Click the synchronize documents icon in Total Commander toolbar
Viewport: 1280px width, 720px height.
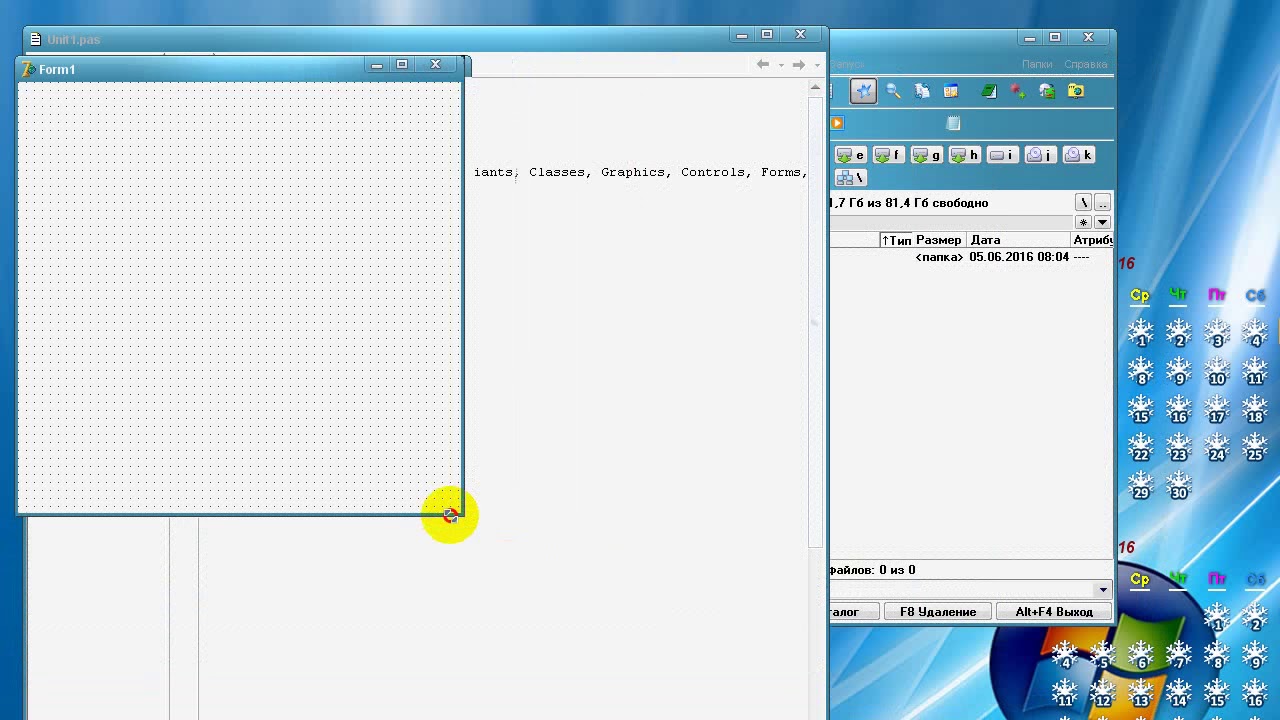[922, 91]
